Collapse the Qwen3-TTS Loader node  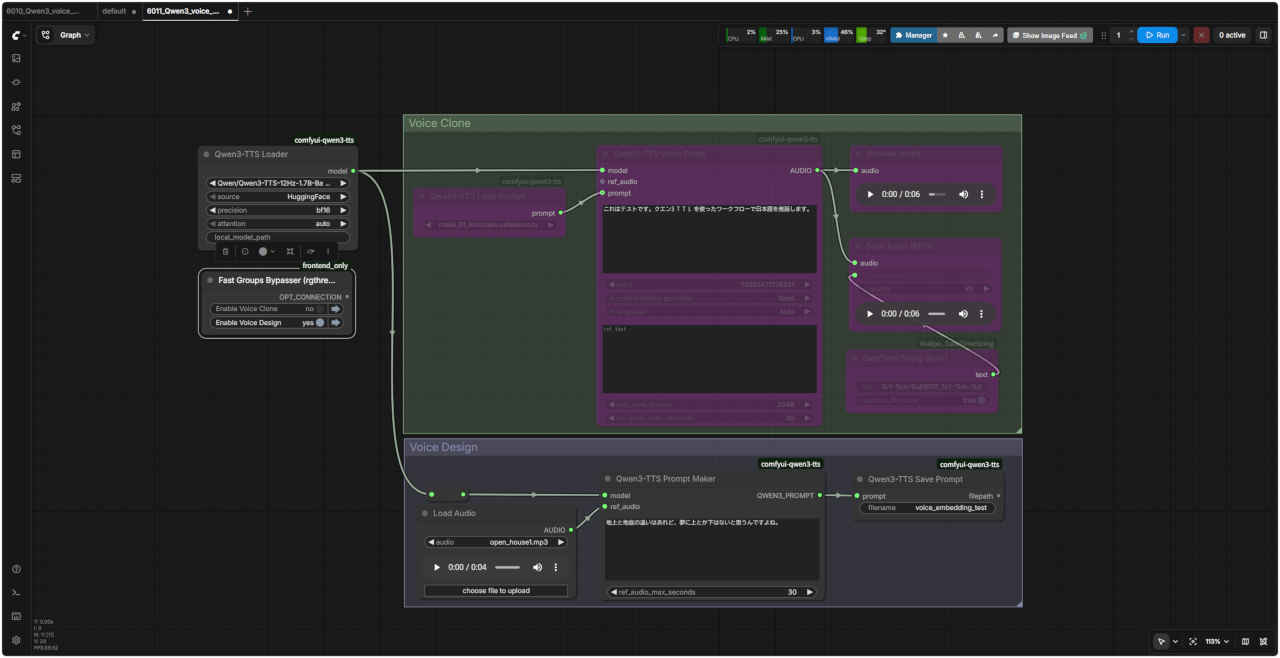206,155
